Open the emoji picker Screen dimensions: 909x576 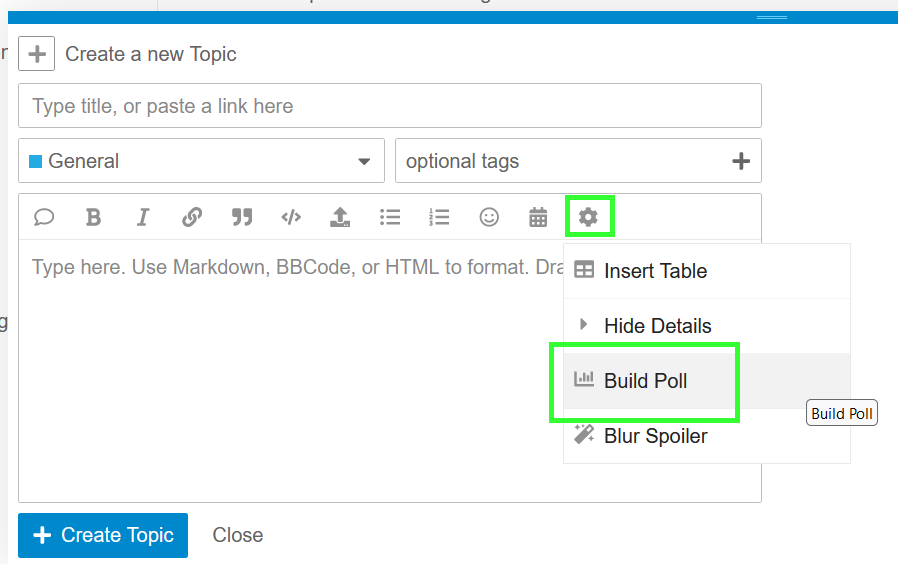click(x=489, y=217)
